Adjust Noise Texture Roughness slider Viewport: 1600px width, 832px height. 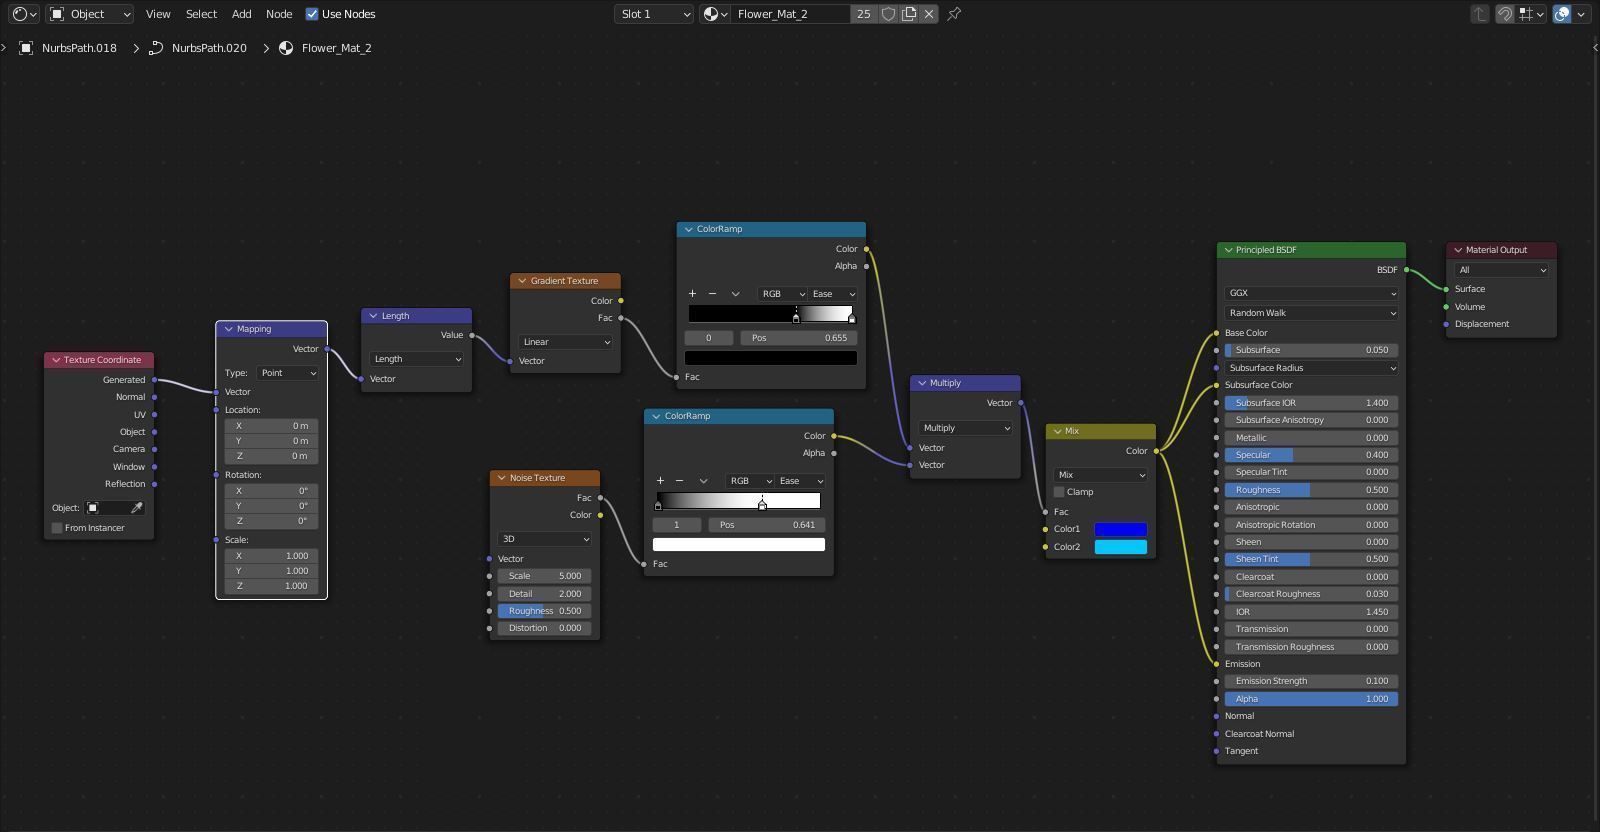click(x=544, y=611)
